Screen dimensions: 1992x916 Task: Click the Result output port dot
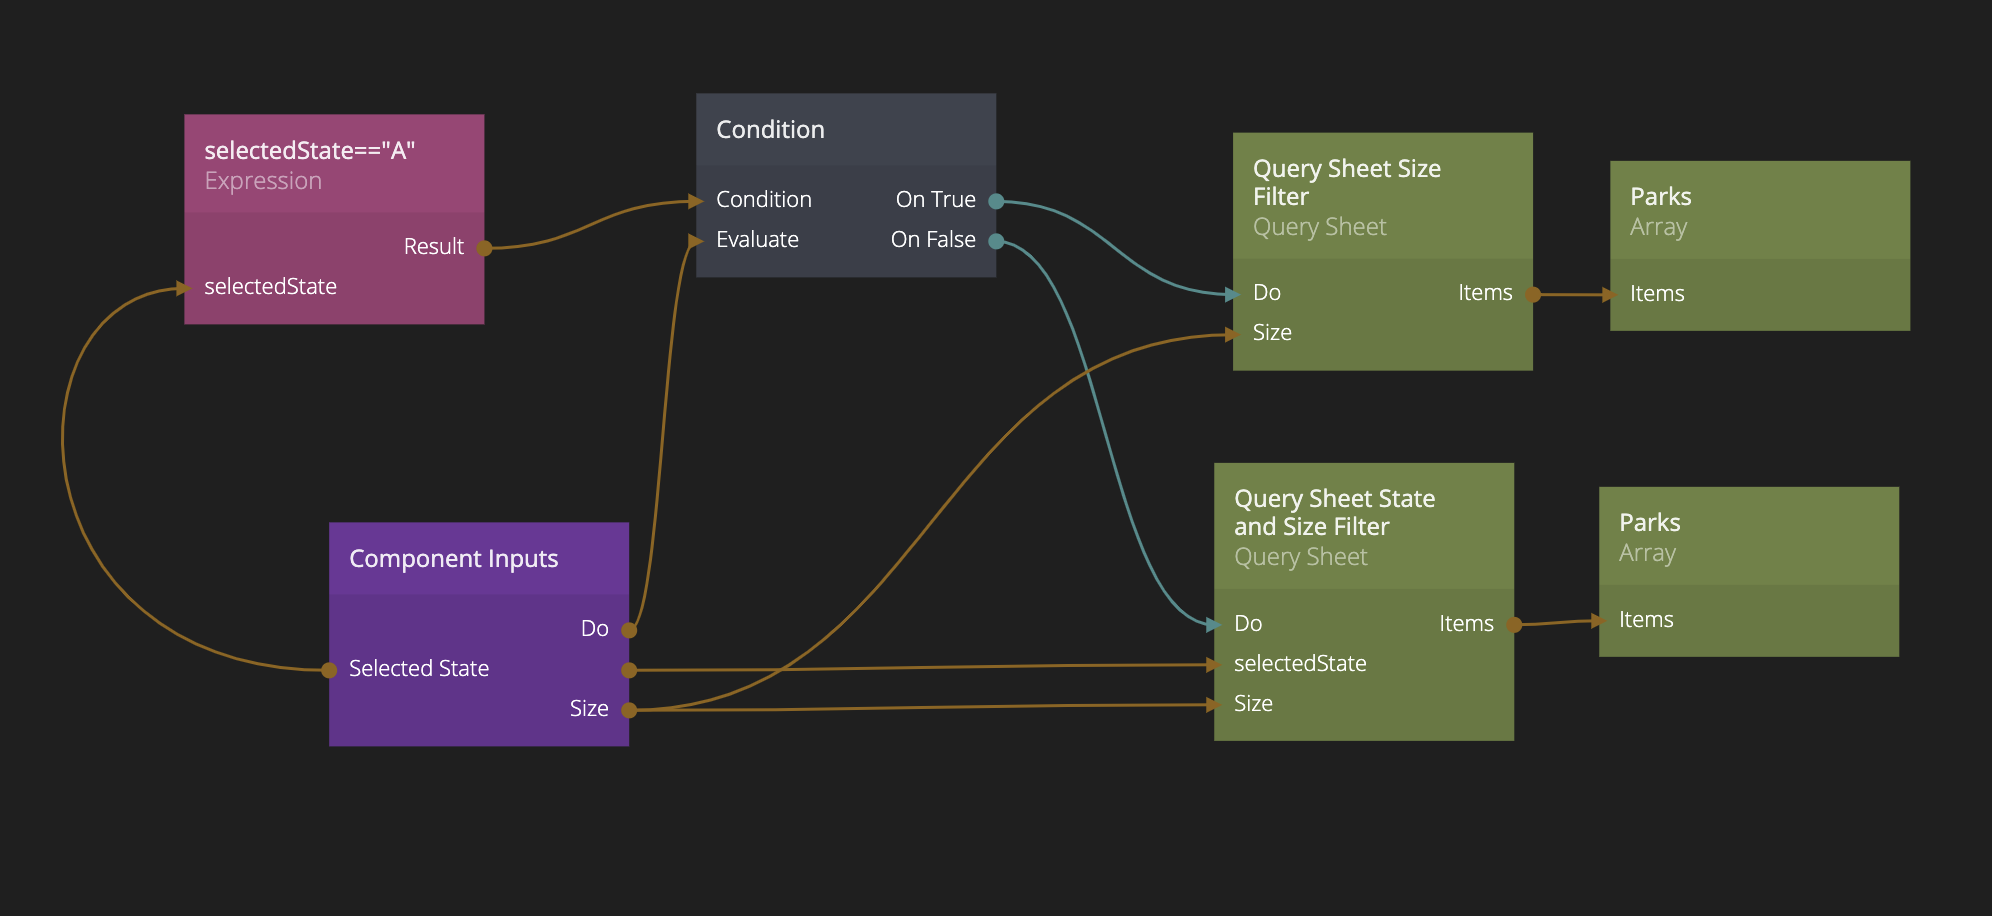tap(484, 247)
